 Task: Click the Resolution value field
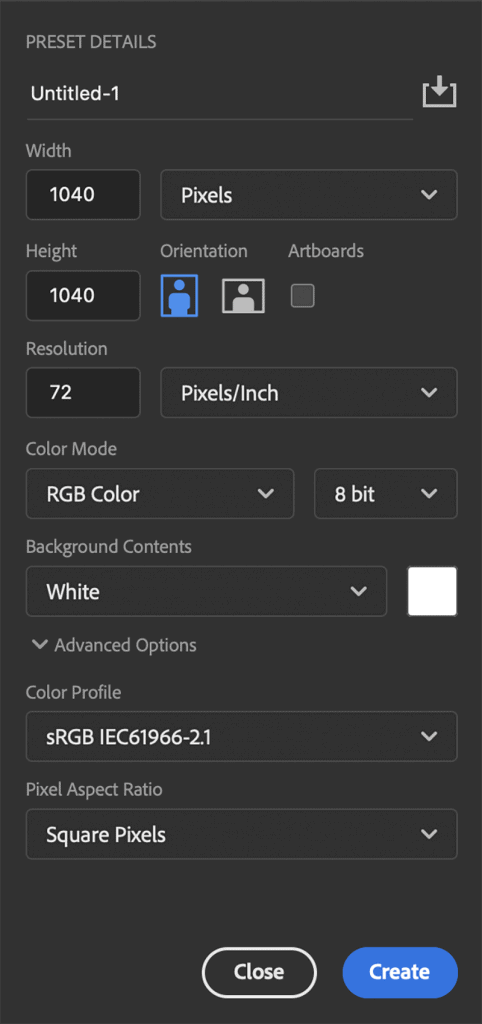point(83,392)
